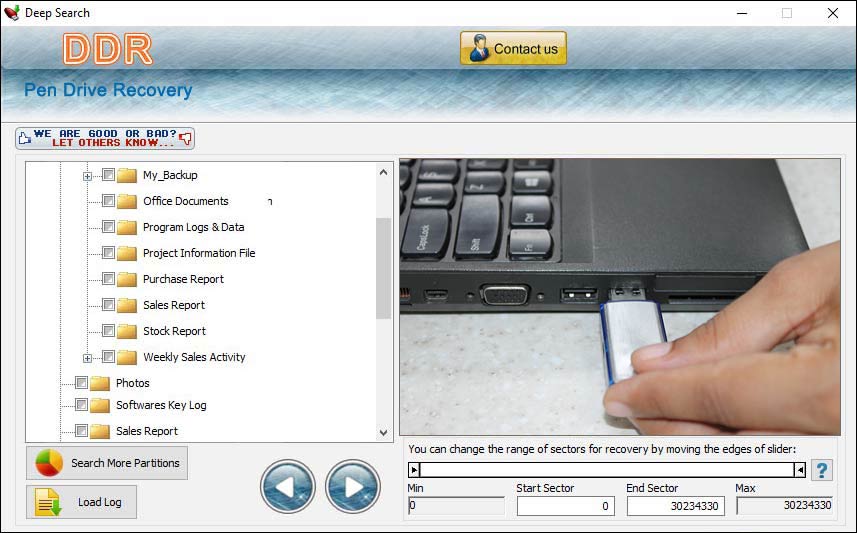Tick the Photos checkbox

[x=81, y=383]
